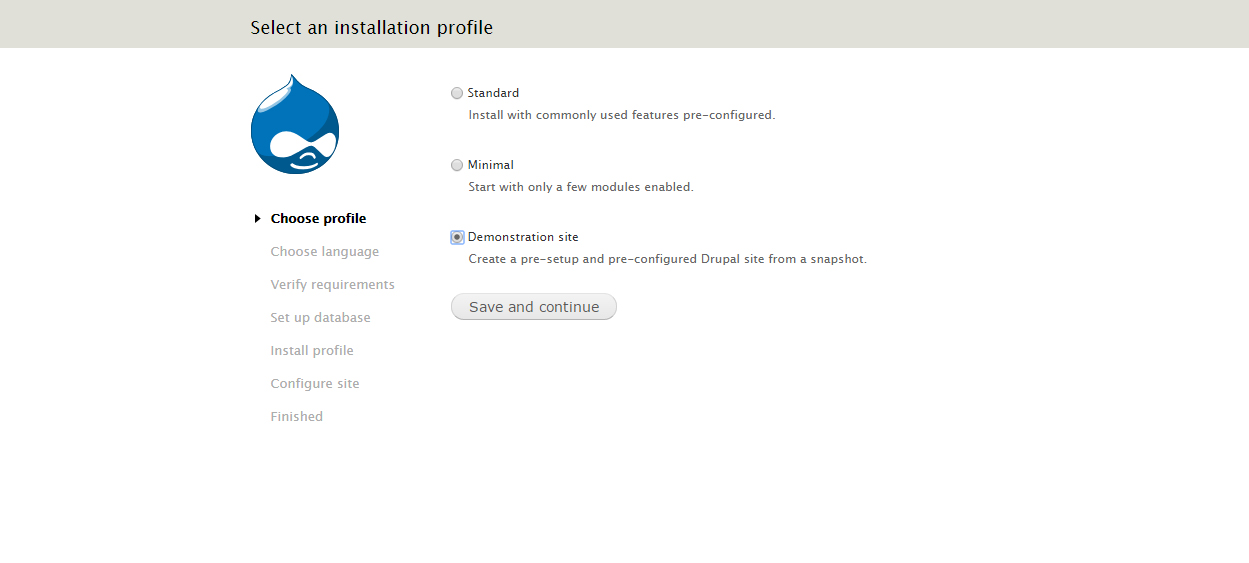The image size is (1249, 563).
Task: Click the Drupal drop logo
Action: (x=295, y=124)
